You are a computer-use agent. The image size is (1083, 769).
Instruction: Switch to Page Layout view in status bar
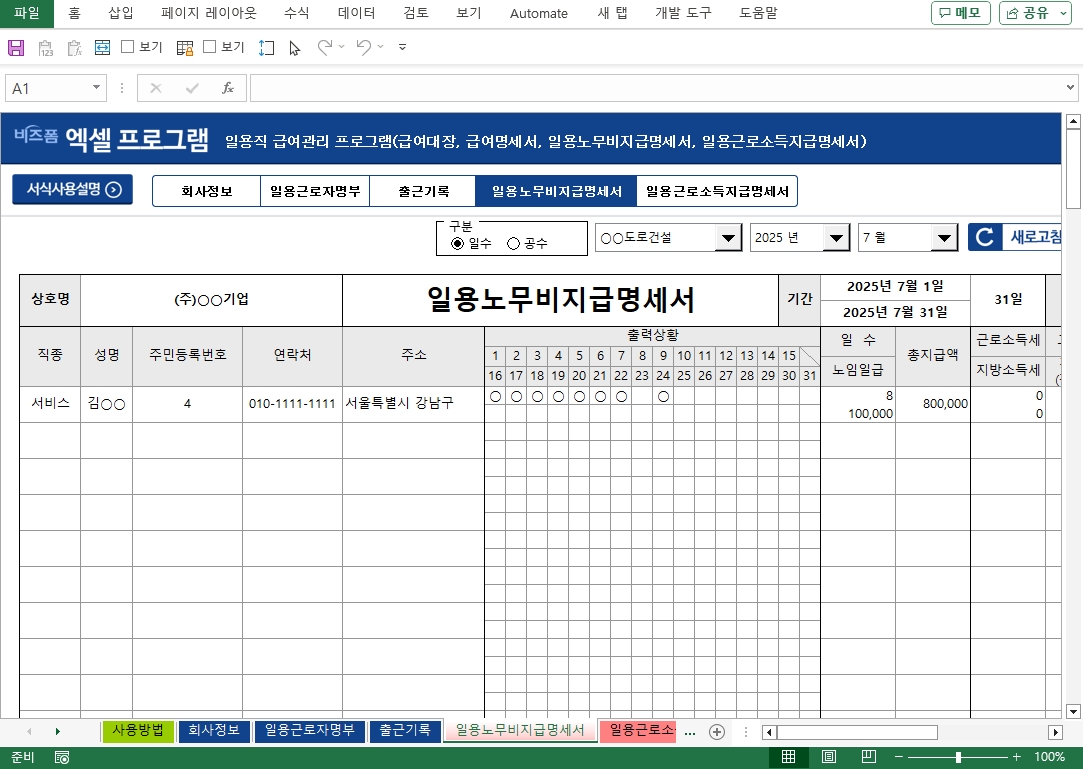tap(829, 757)
